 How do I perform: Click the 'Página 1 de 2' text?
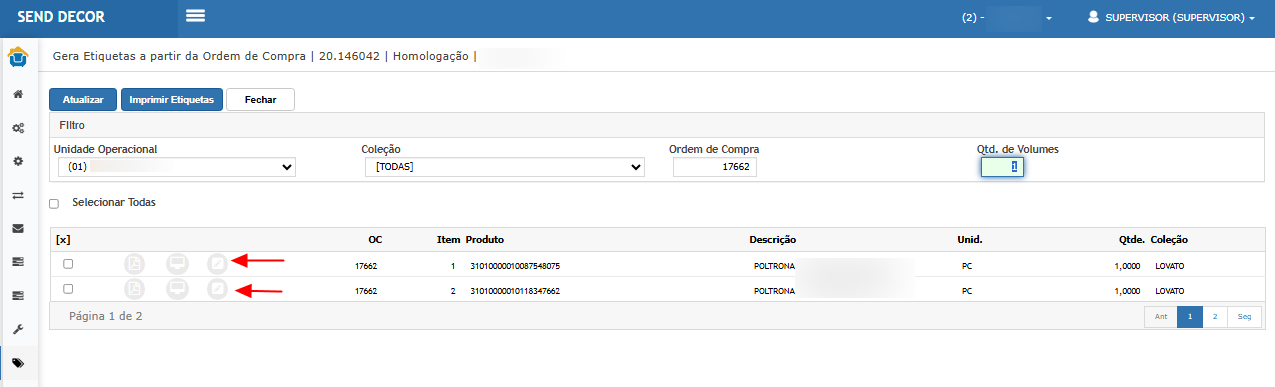[x=105, y=316]
